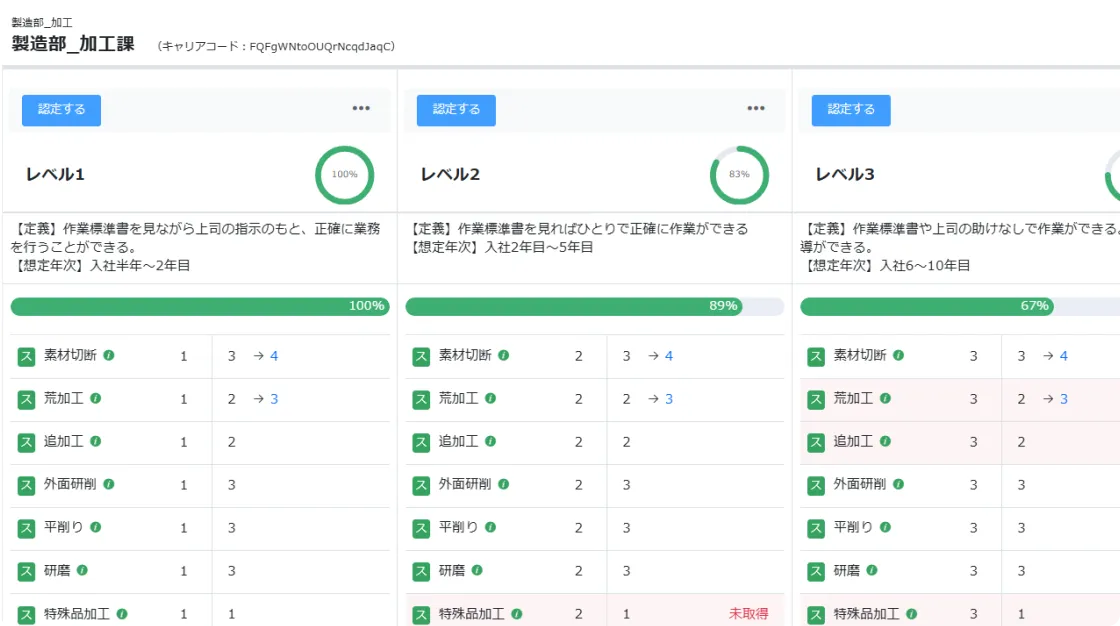The height and width of the screenshot is (626, 1120).
Task: Click 未取得 status on 特殊品加工 in レベル2
Action: pyautogui.click(x=748, y=614)
